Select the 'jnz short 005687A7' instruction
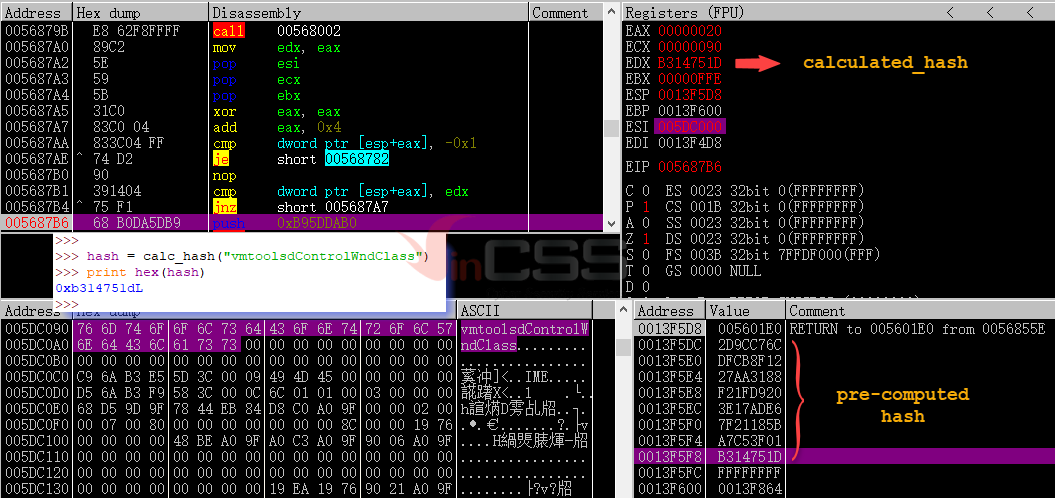The width and height of the screenshot is (1055, 498). (x=301, y=207)
